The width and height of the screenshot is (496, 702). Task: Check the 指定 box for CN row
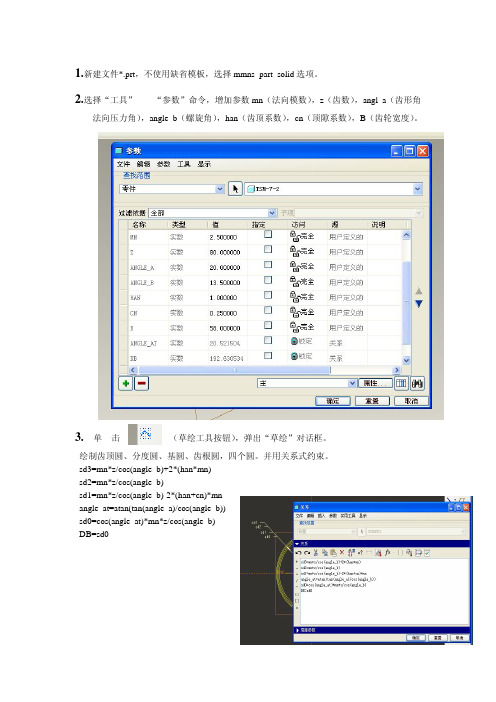pos(268,310)
